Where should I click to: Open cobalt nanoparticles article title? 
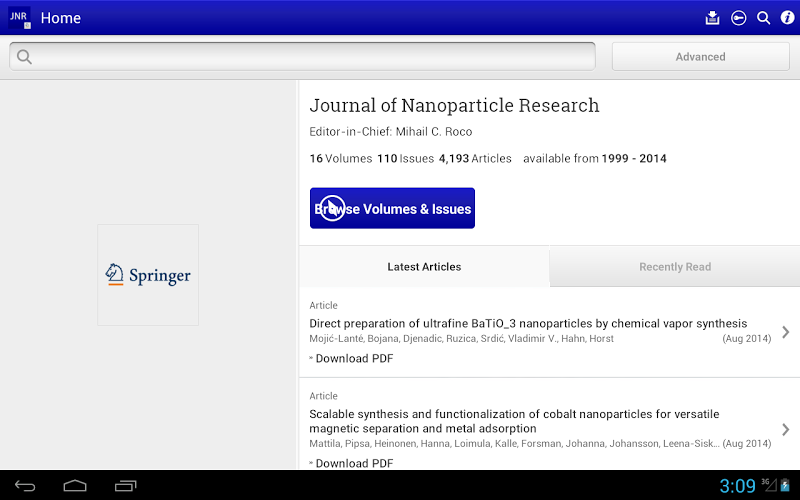click(x=514, y=421)
